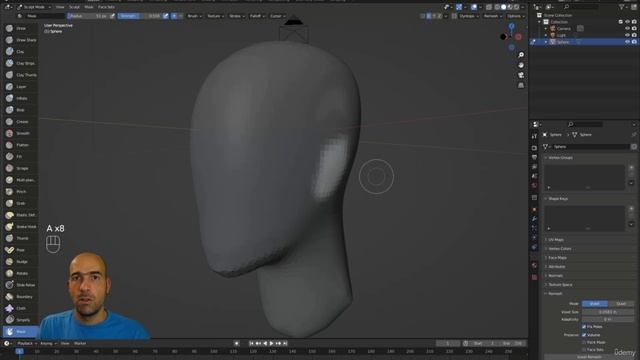Select the Draw sculpt brush

click(20, 29)
